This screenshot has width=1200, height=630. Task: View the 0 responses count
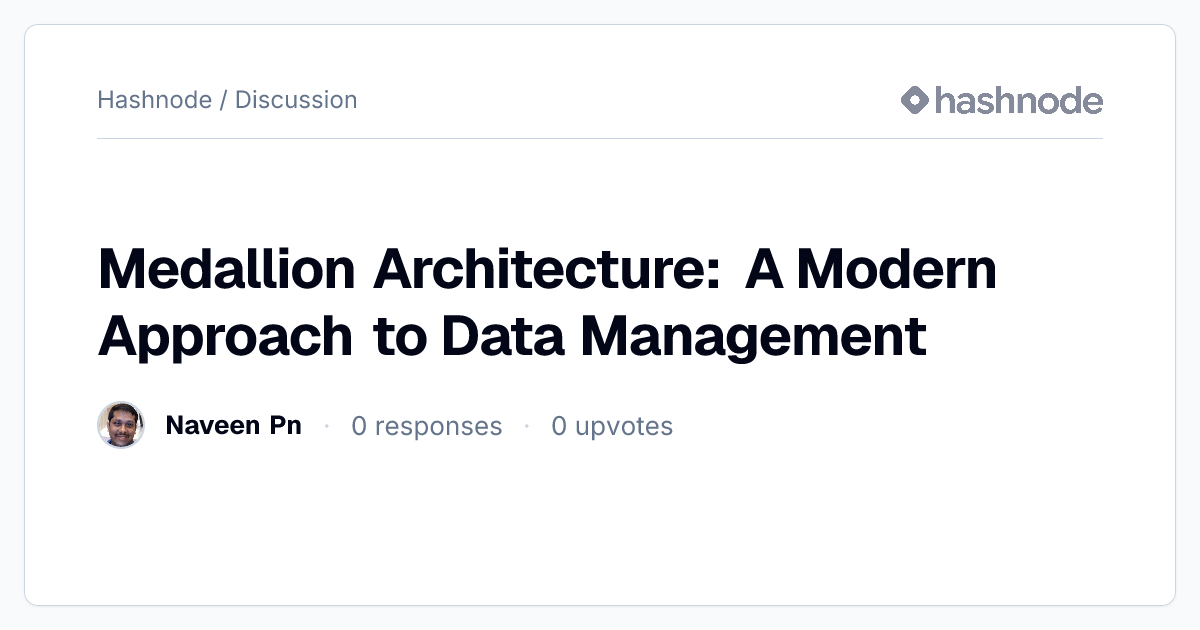click(427, 426)
